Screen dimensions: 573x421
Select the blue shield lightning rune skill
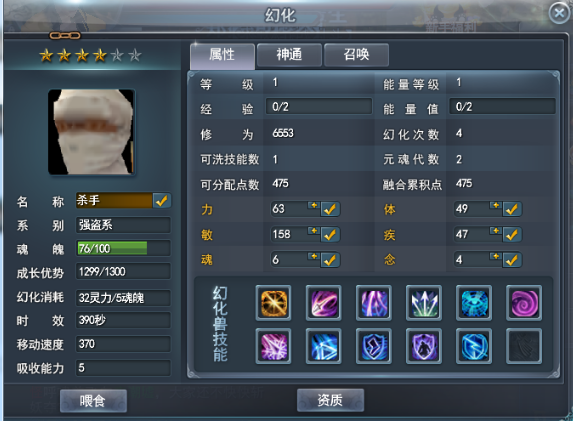(374, 346)
